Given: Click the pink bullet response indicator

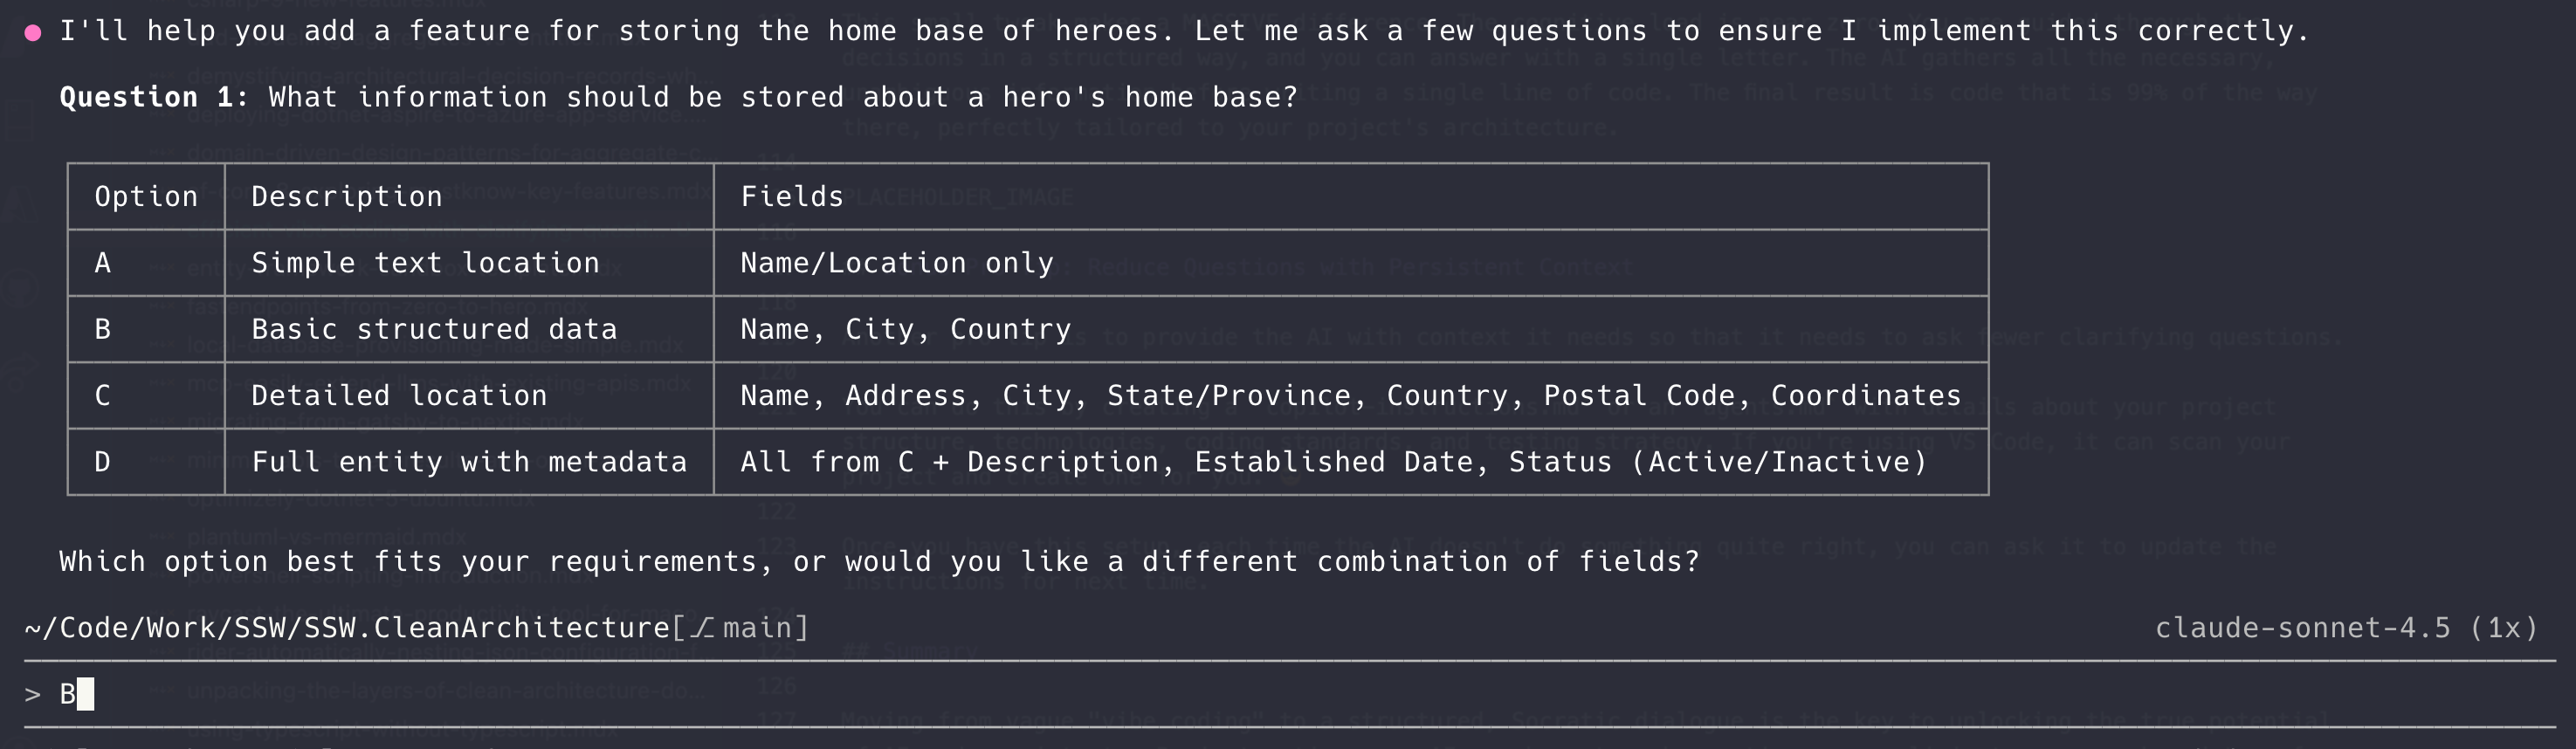Looking at the screenshot, I should (33, 33).
